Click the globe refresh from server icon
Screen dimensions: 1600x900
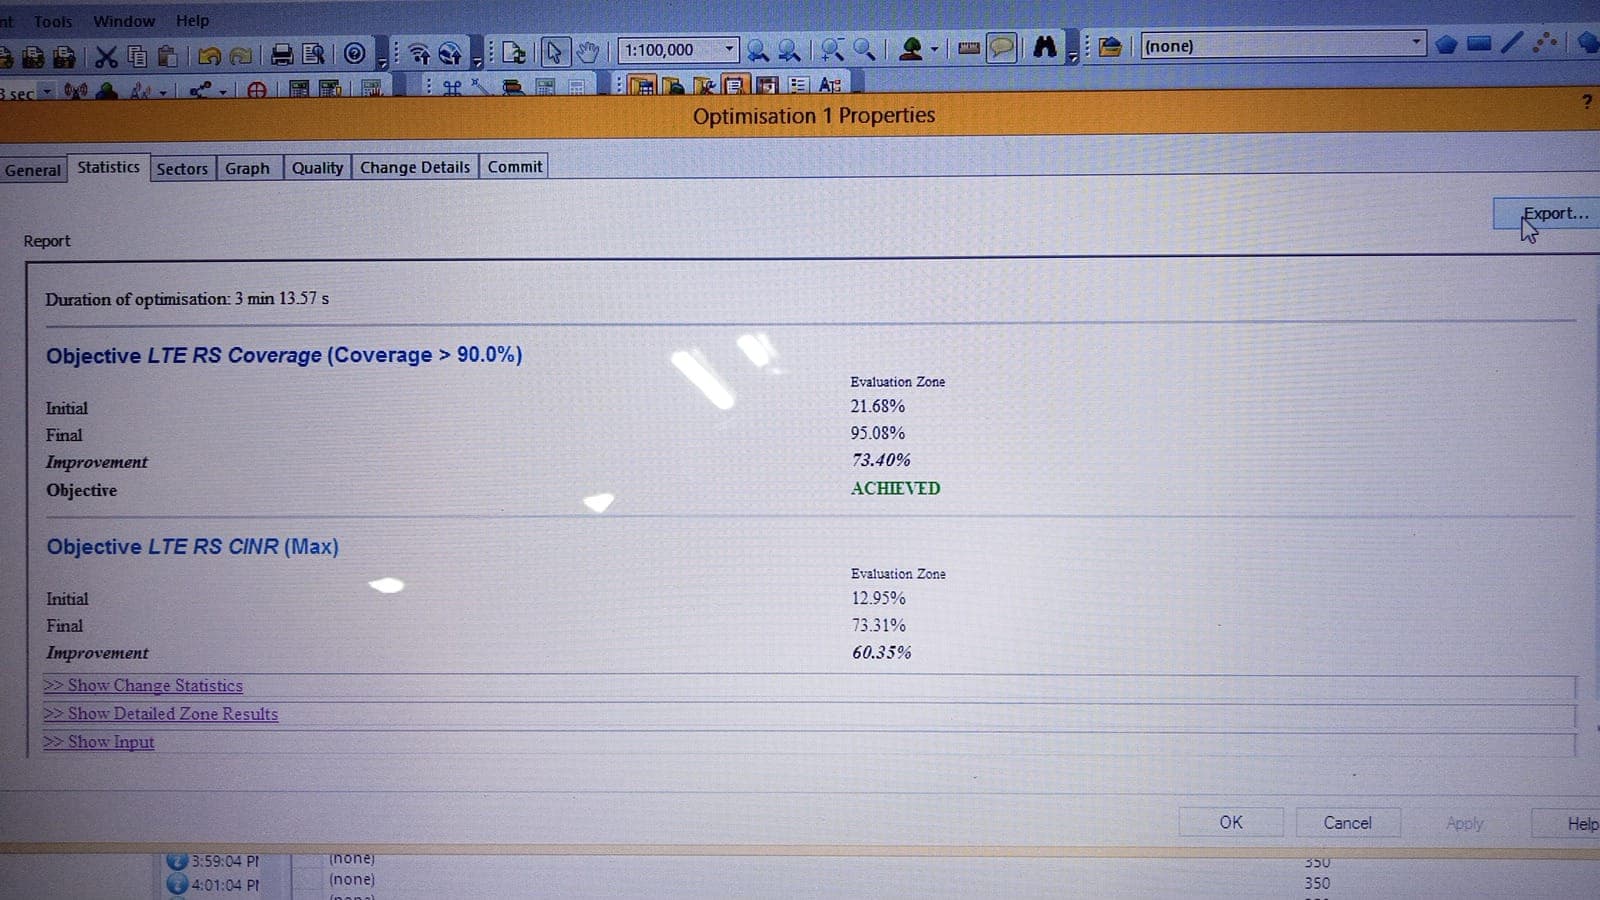tap(450, 53)
